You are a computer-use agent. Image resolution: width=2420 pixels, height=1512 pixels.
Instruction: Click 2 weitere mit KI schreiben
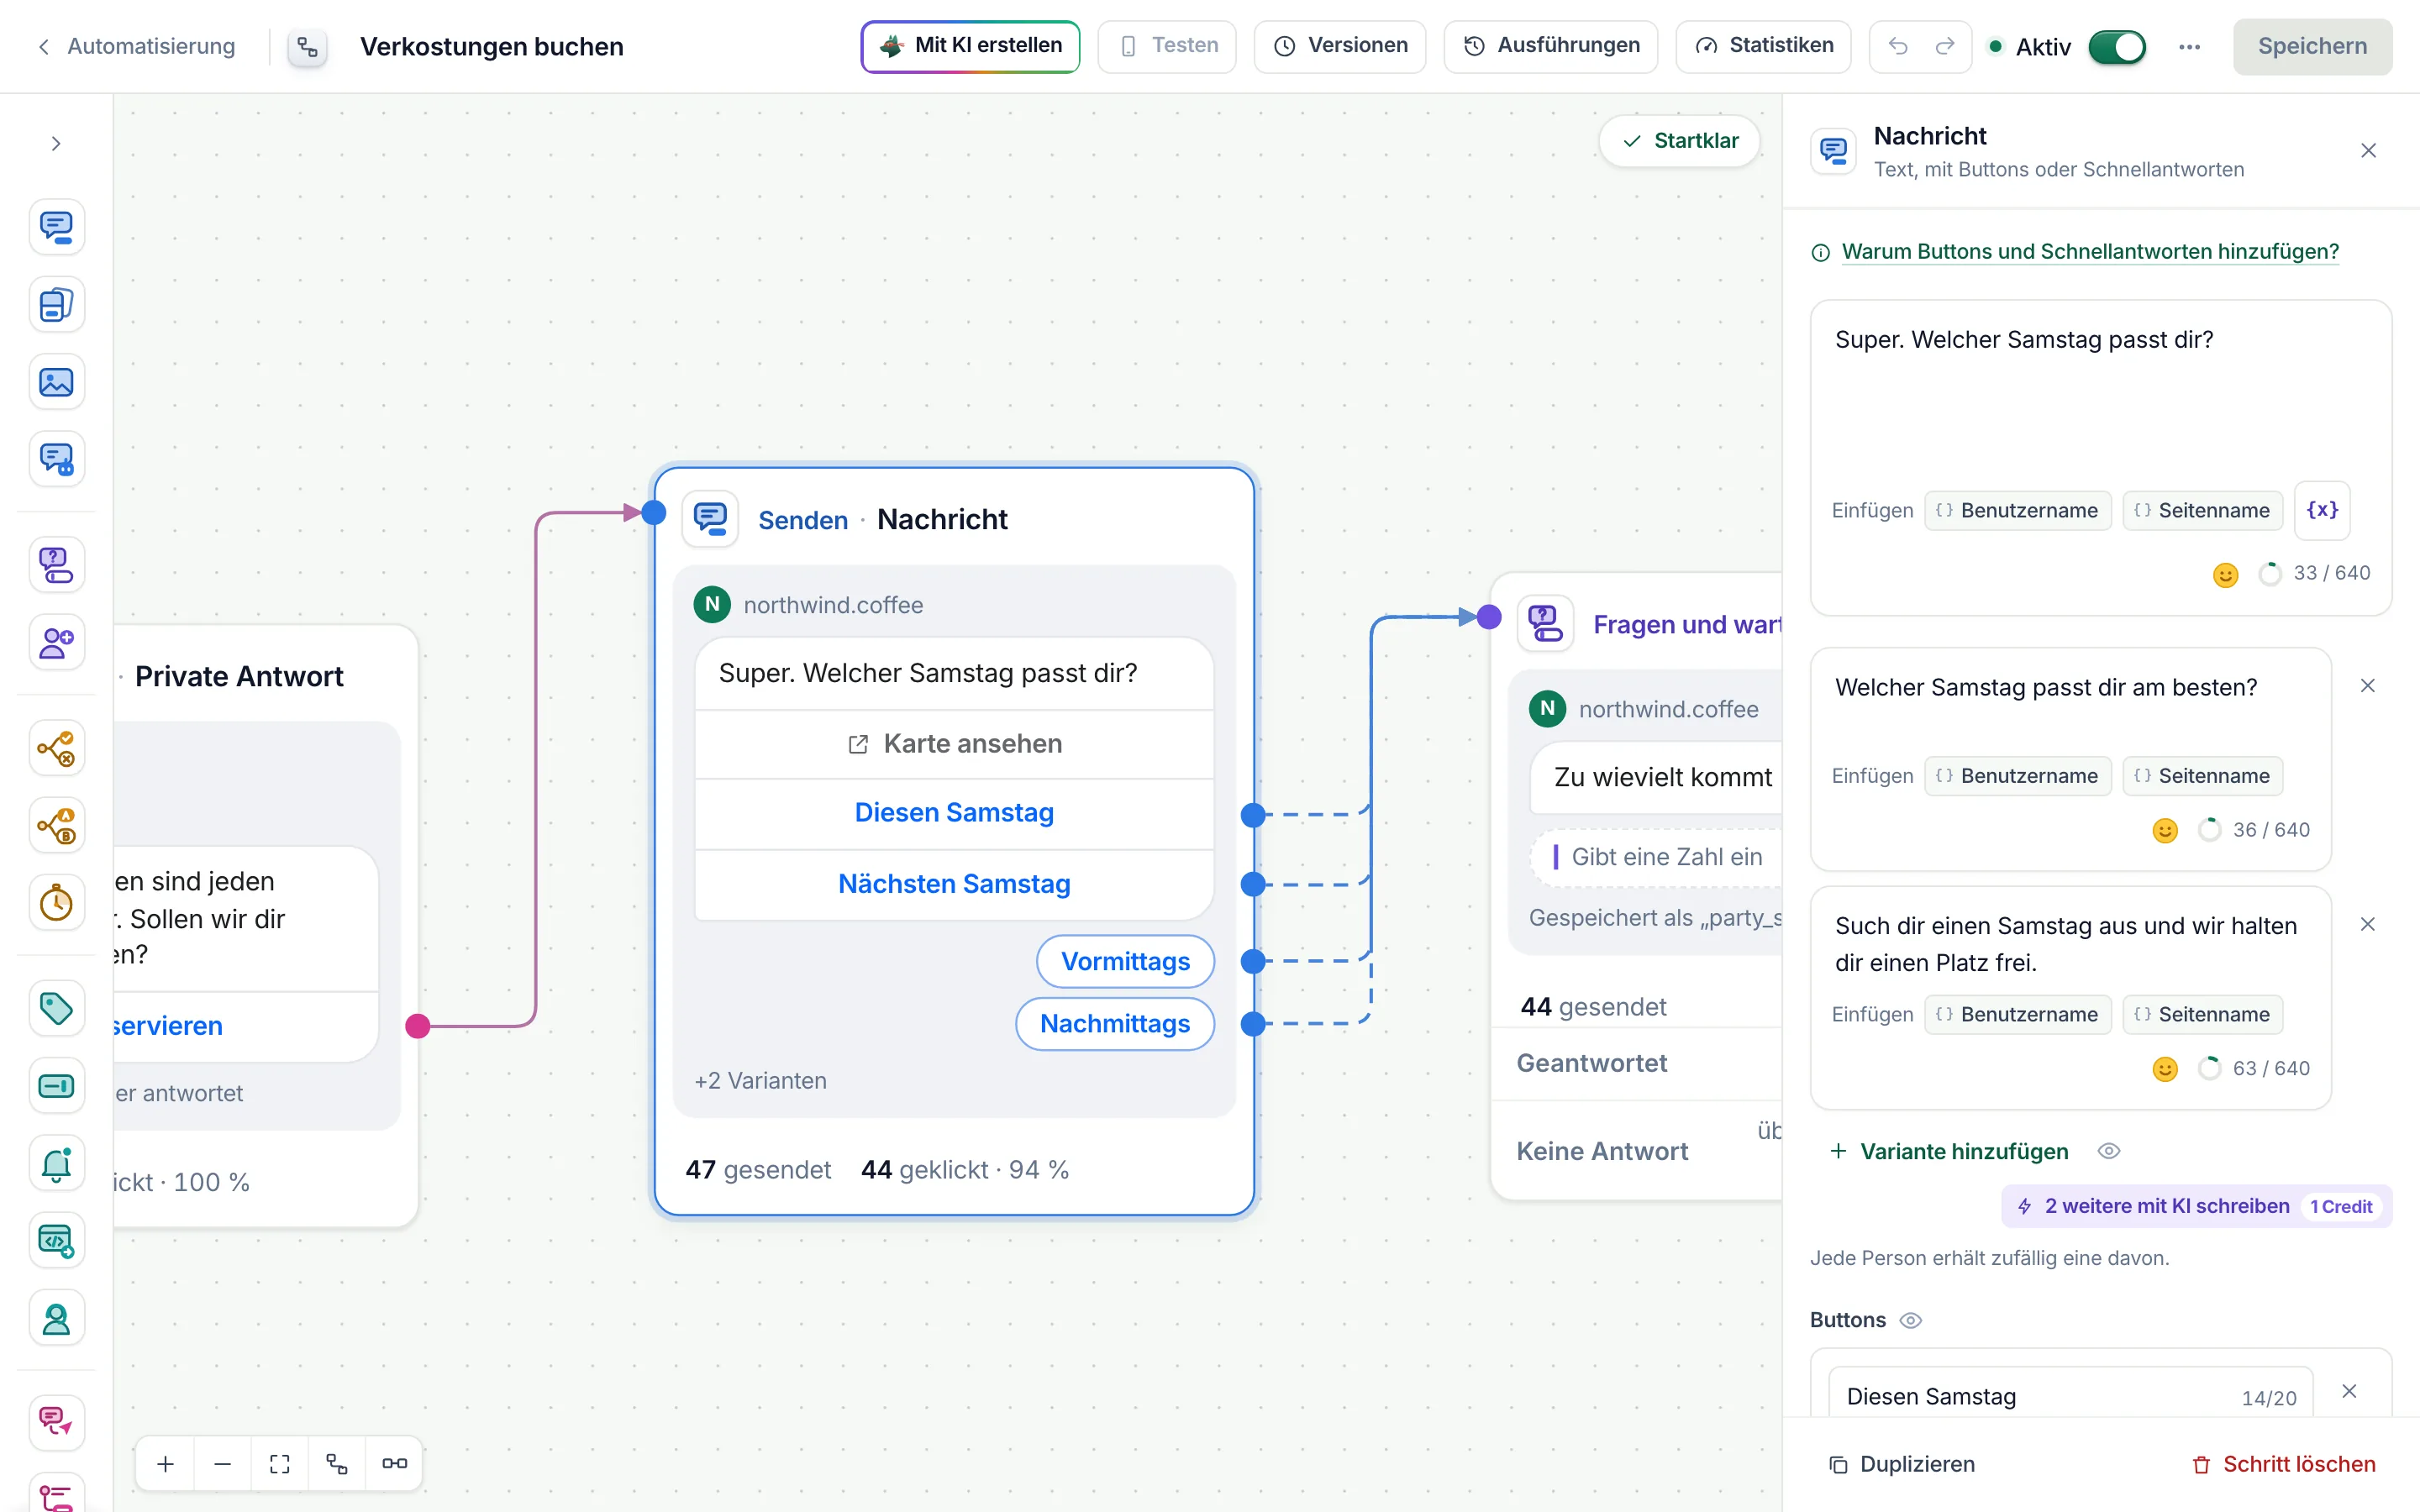coord(2196,1206)
